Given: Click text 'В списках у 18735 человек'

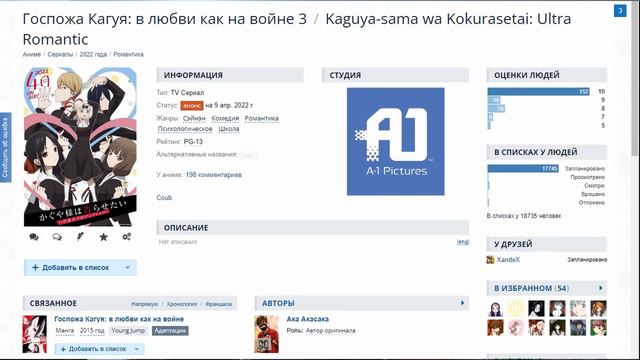Looking at the screenshot, I should (524, 216).
